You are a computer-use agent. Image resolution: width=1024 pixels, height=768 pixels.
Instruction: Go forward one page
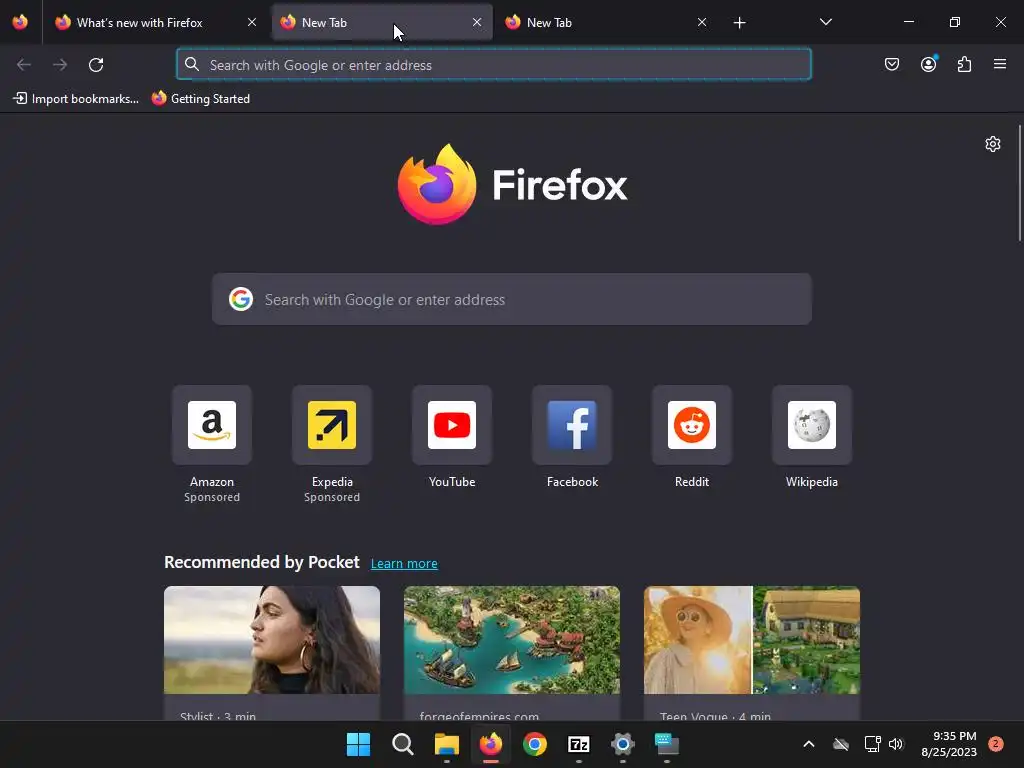point(60,65)
